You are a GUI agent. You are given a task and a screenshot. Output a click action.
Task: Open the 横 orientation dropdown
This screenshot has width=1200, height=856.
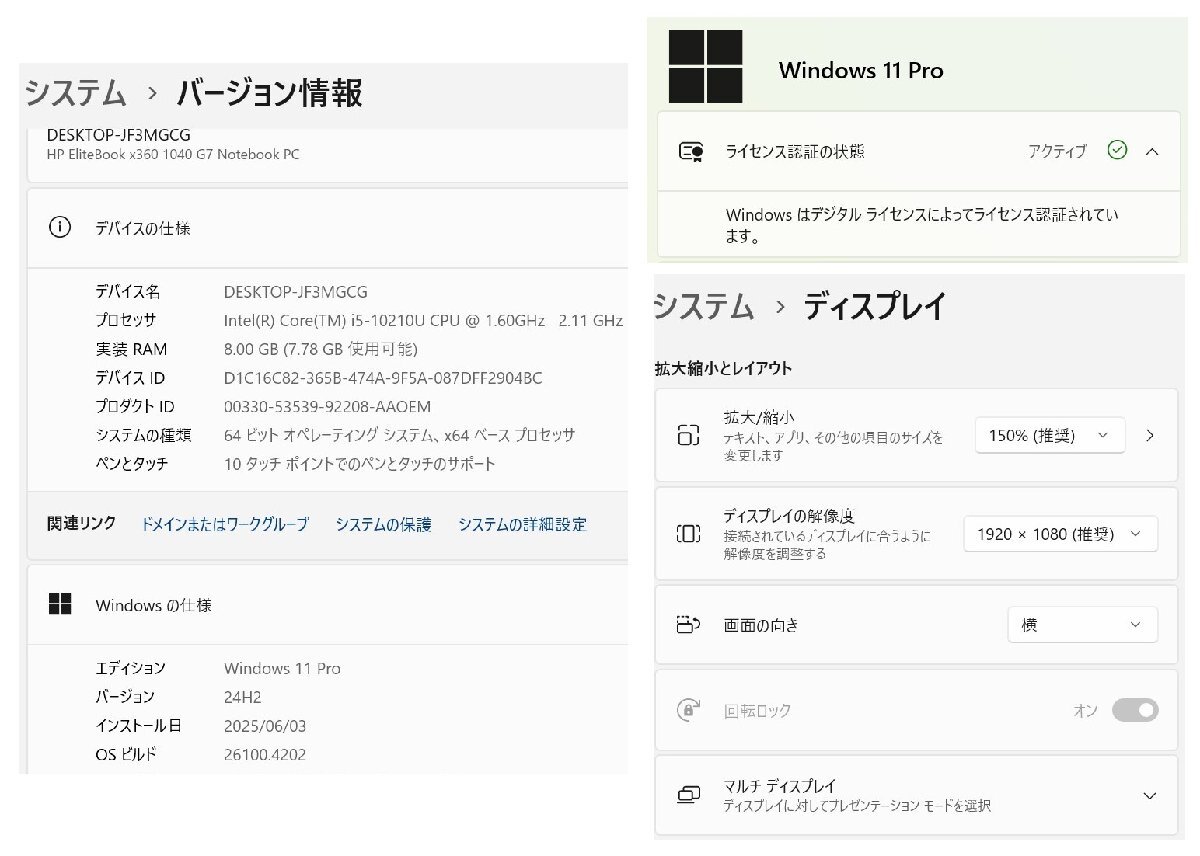(x=1082, y=624)
